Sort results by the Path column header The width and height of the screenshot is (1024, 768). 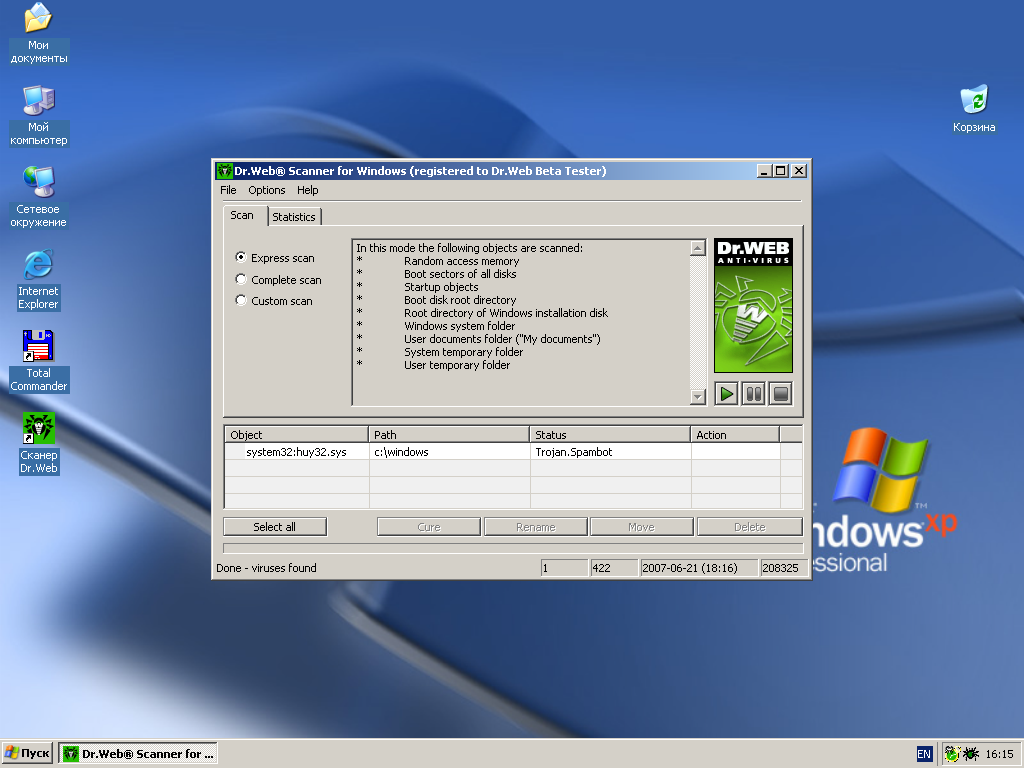[x=449, y=435]
